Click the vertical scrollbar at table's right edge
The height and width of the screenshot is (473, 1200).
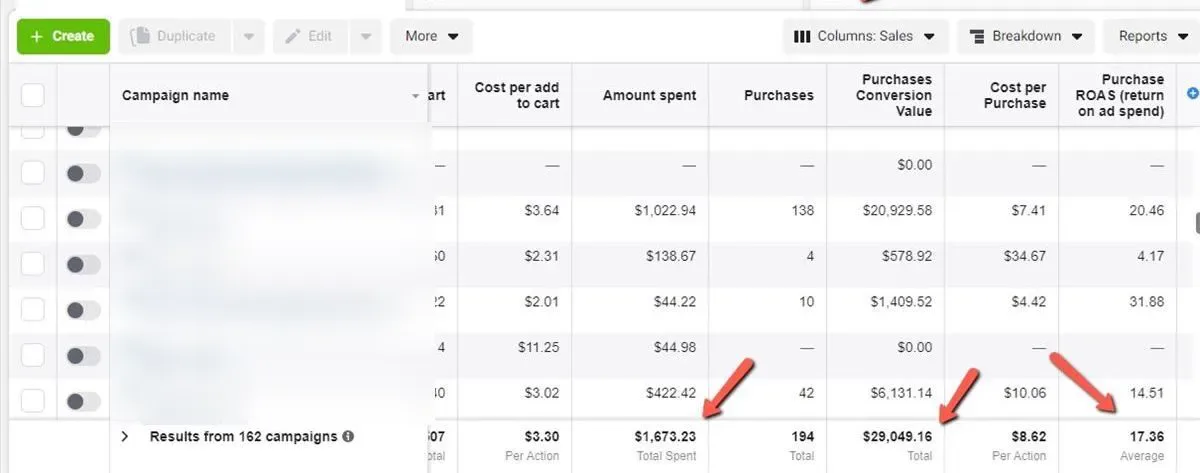1196,222
